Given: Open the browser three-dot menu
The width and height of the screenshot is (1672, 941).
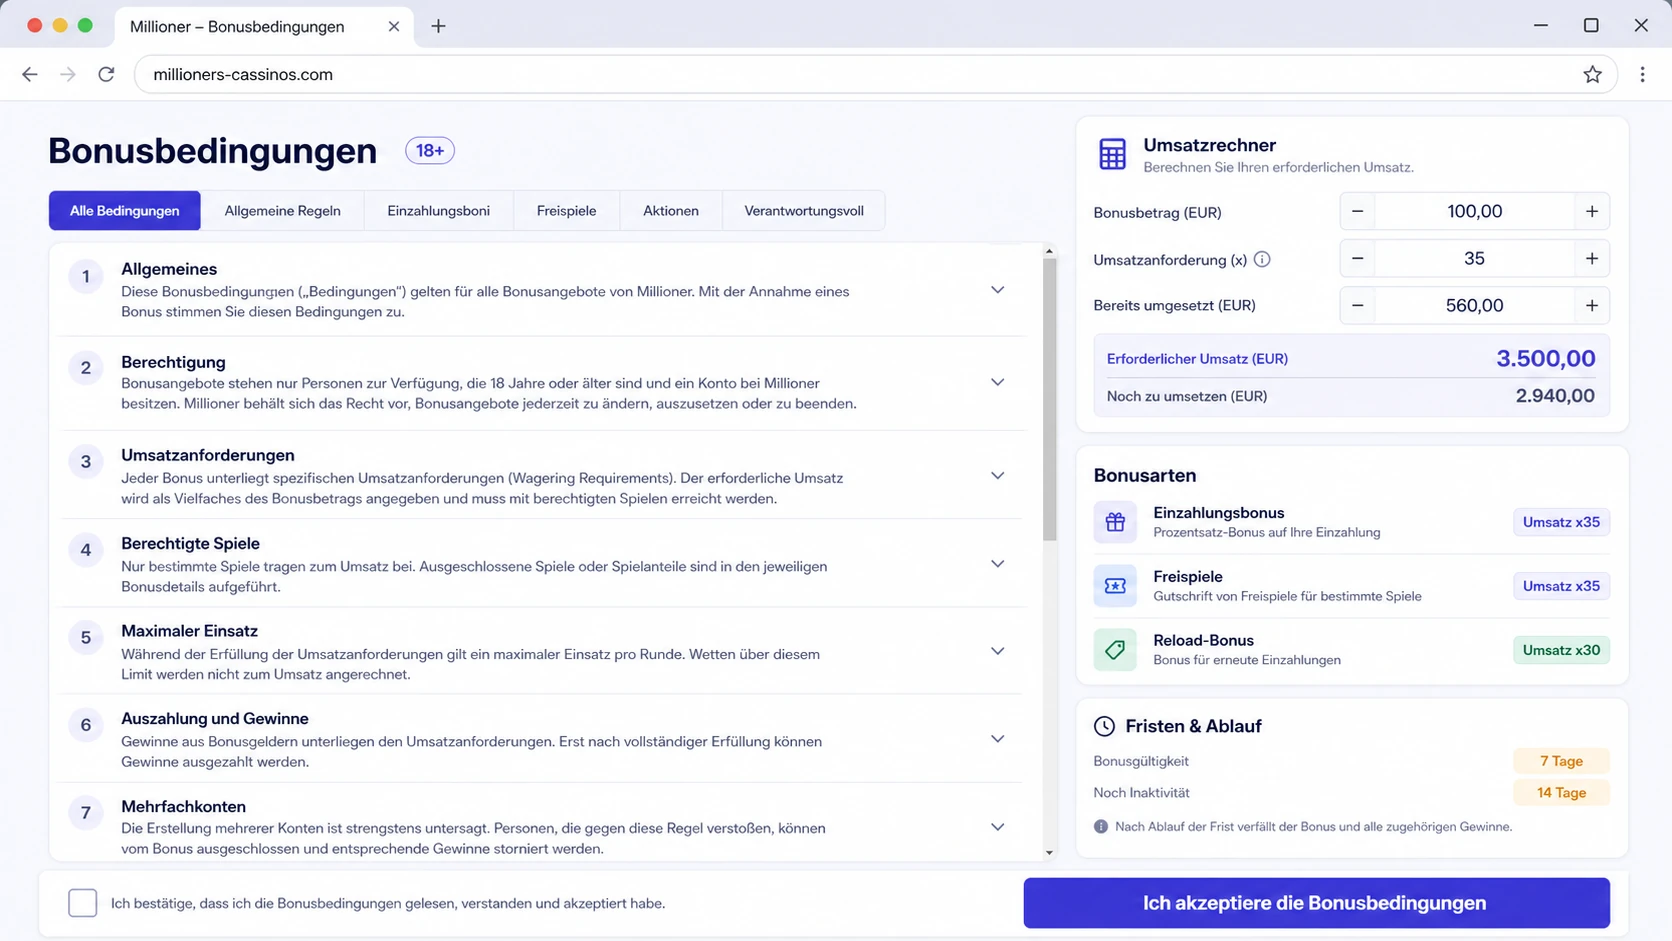Looking at the screenshot, I should [1642, 74].
